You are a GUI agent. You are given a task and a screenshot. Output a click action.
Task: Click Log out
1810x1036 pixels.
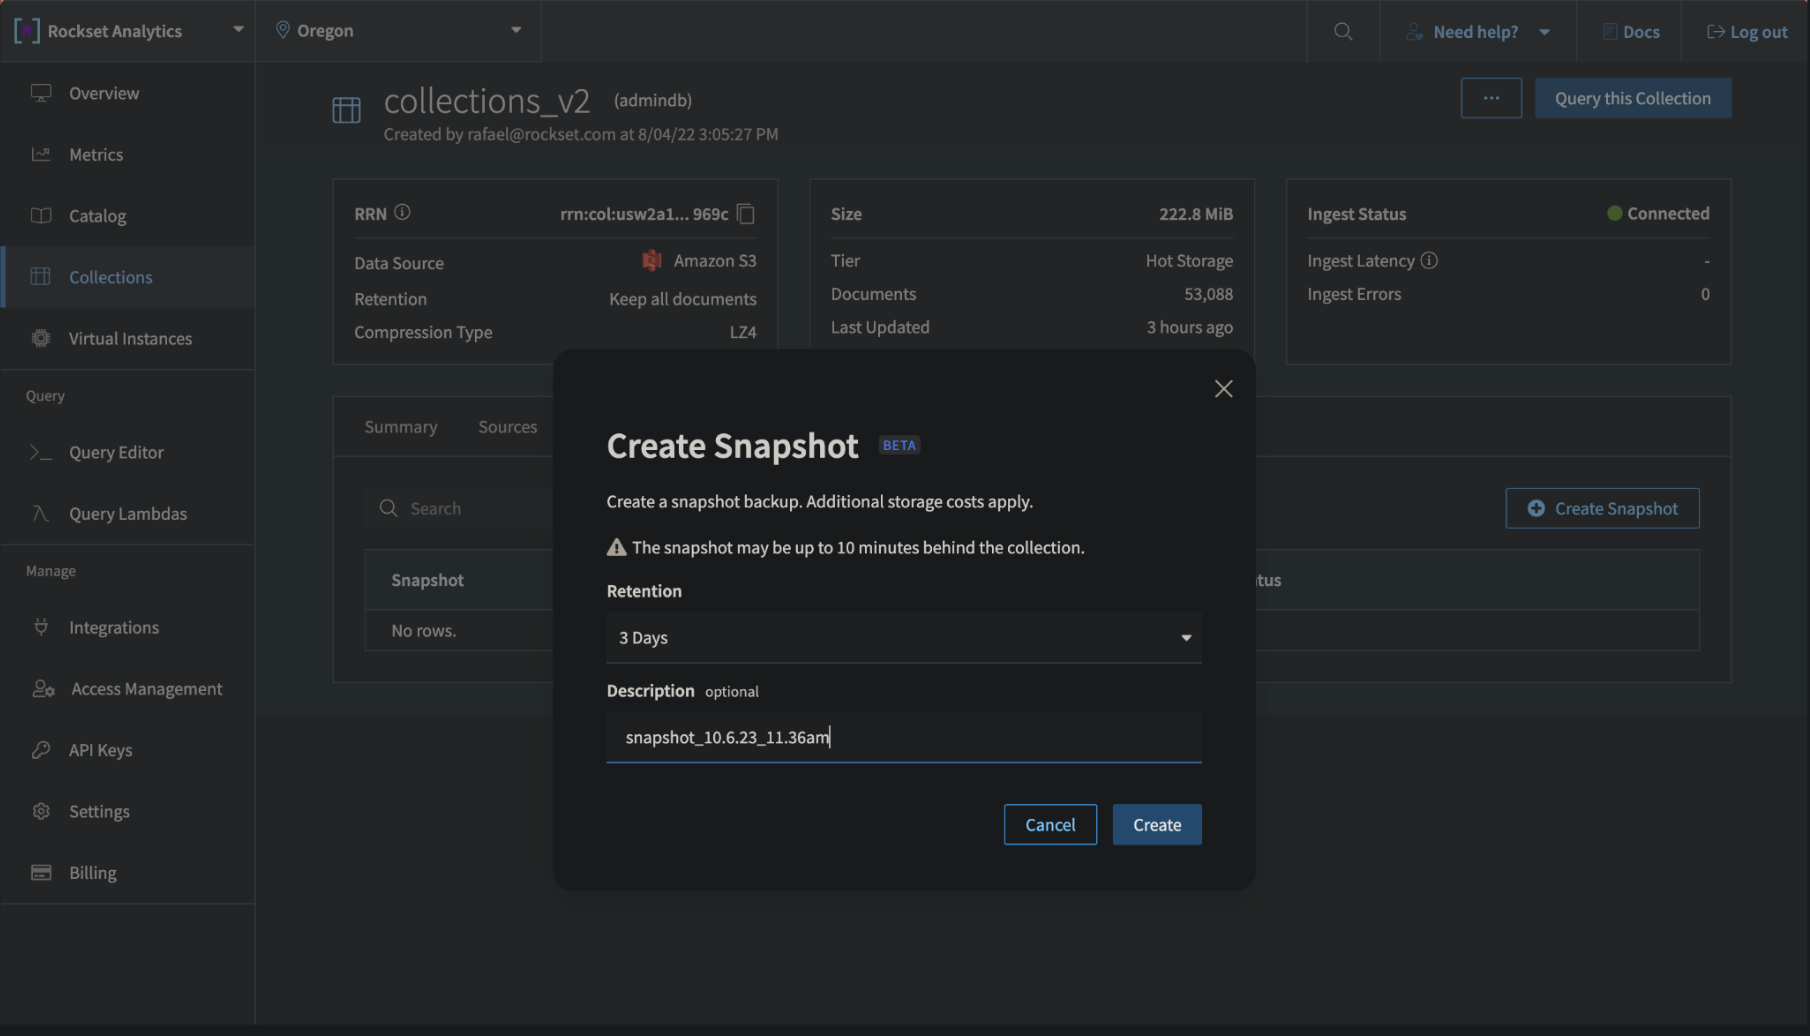1747,32
